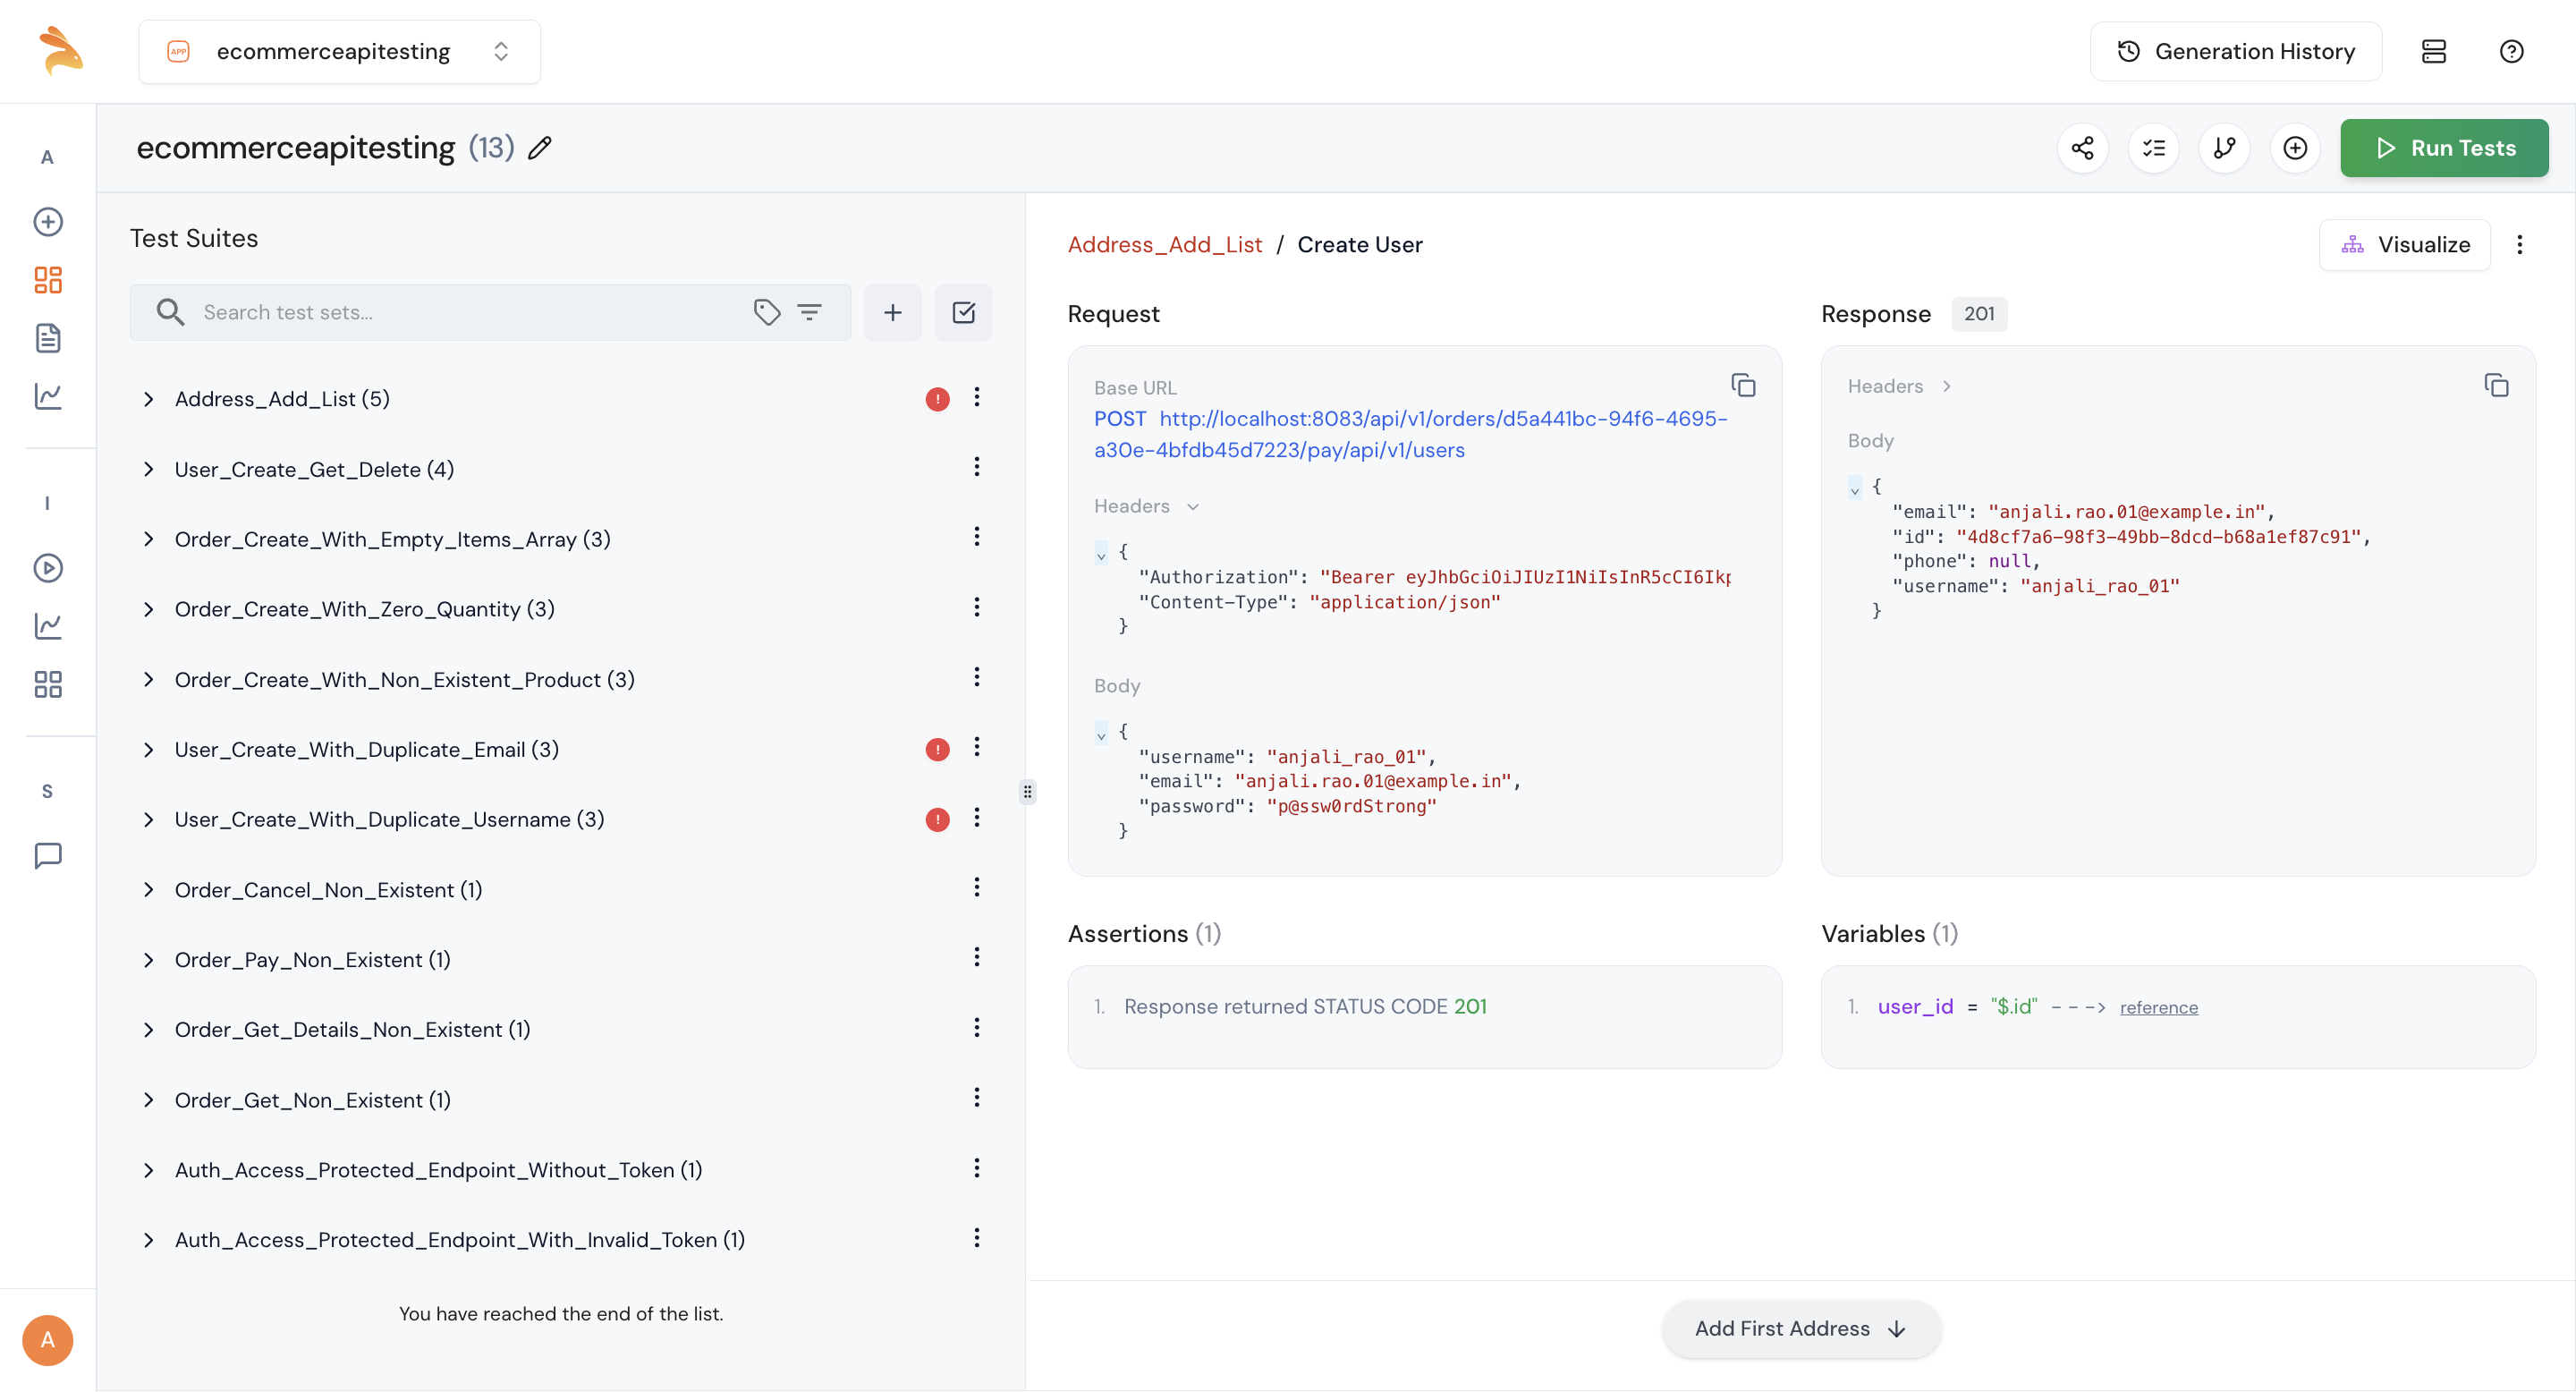The width and height of the screenshot is (2576, 1392).
Task: Open the Headers dropdown in the Request panel
Action: pyautogui.click(x=1146, y=506)
